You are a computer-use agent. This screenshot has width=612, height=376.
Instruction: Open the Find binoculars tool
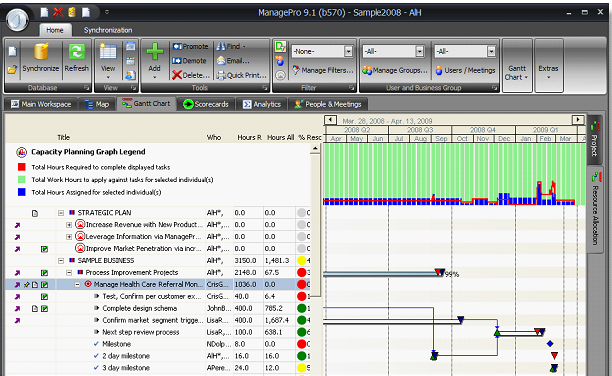[231, 46]
